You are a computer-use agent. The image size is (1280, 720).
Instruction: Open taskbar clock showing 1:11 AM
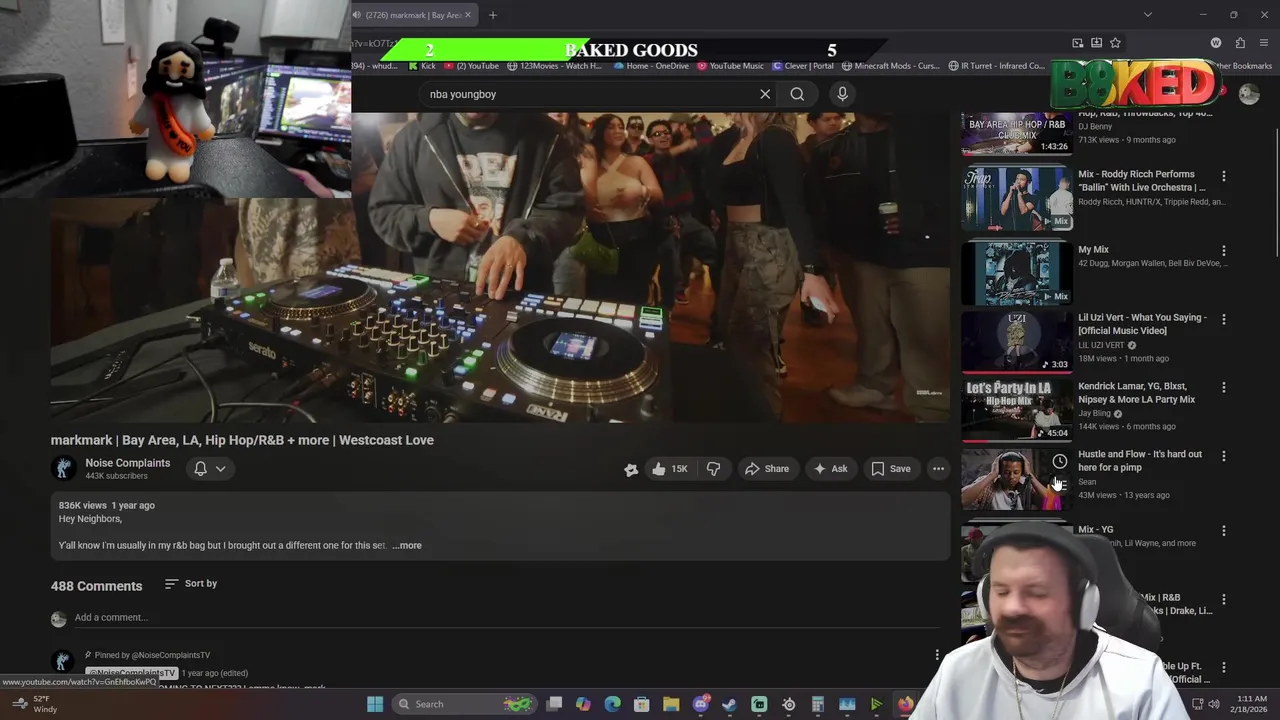(x=1251, y=704)
